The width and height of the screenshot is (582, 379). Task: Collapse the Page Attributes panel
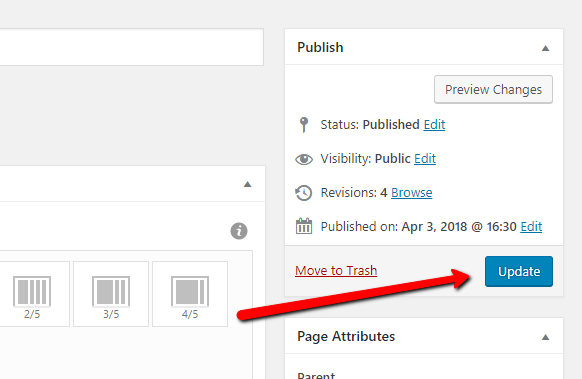click(x=545, y=337)
